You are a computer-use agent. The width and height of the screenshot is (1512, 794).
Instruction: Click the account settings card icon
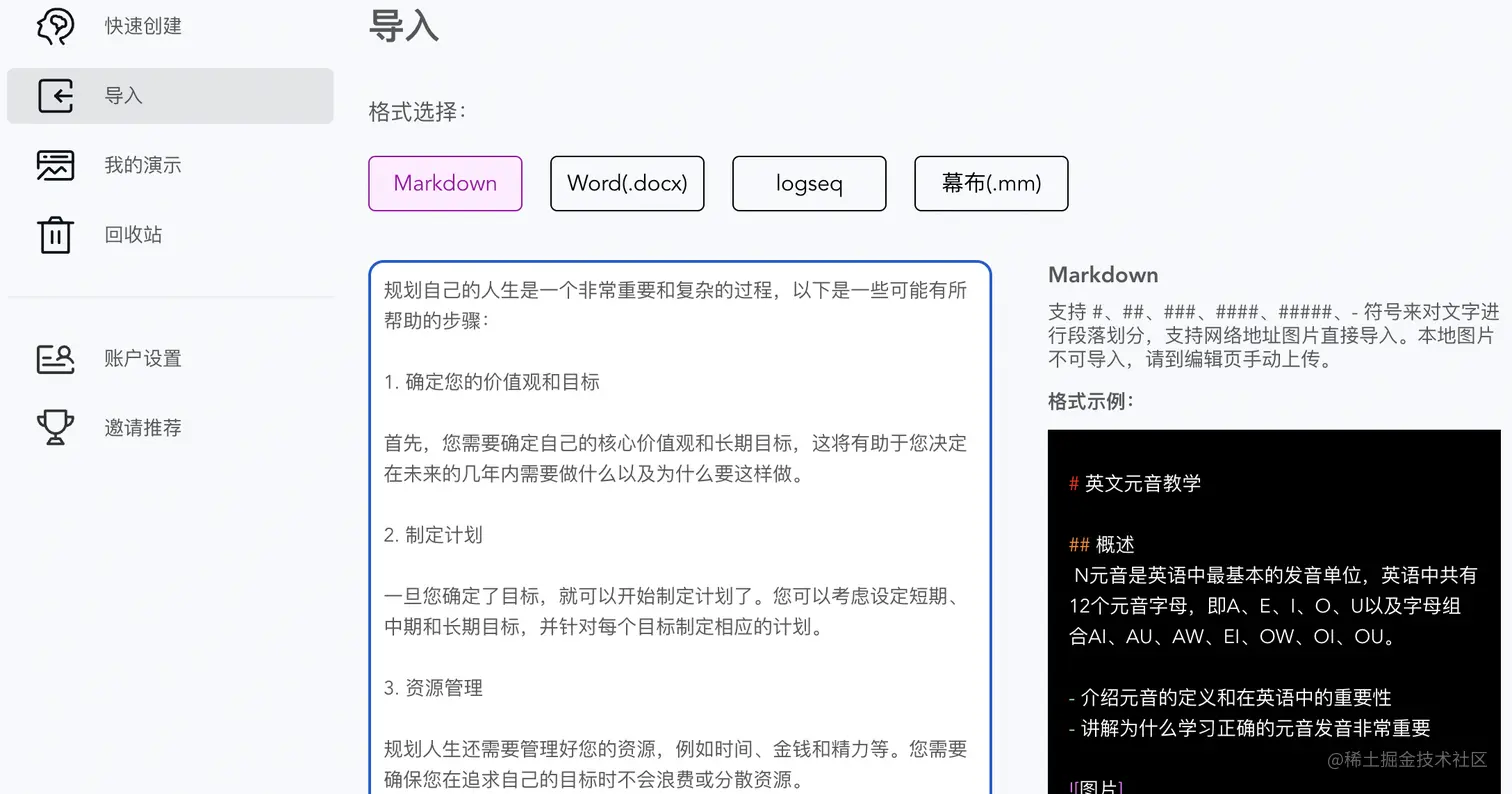click(55, 358)
